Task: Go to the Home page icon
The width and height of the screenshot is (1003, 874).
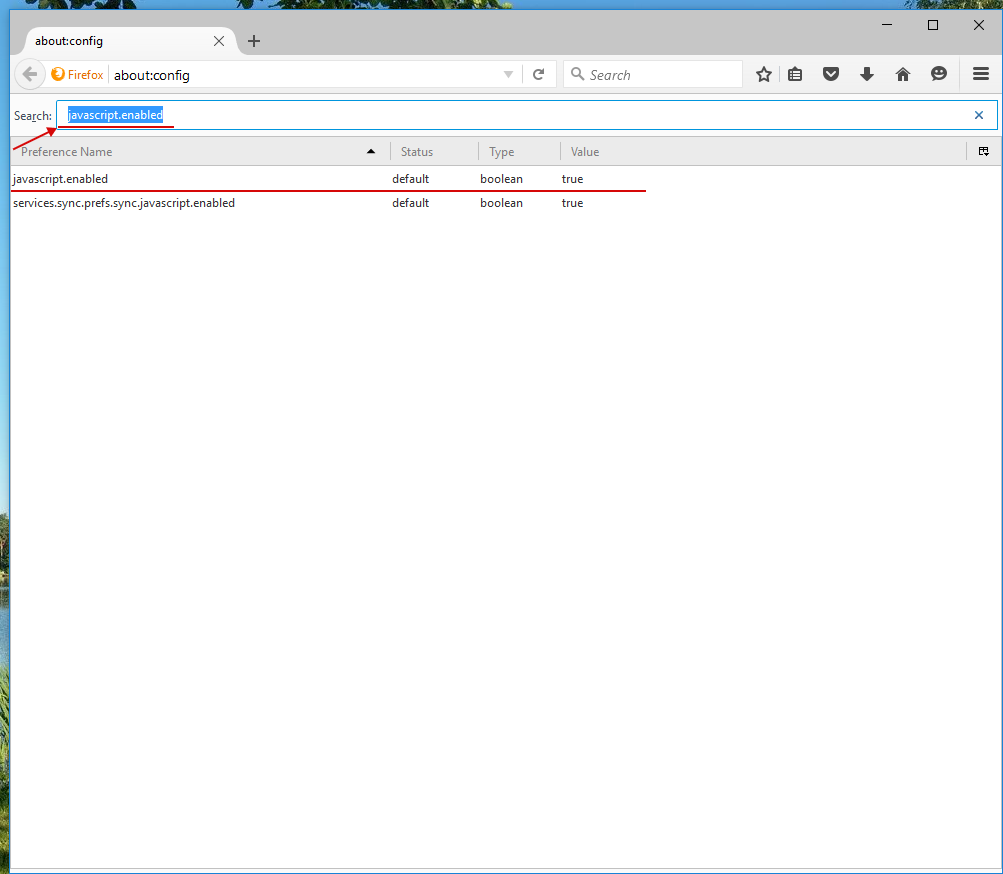Action: 903,74
